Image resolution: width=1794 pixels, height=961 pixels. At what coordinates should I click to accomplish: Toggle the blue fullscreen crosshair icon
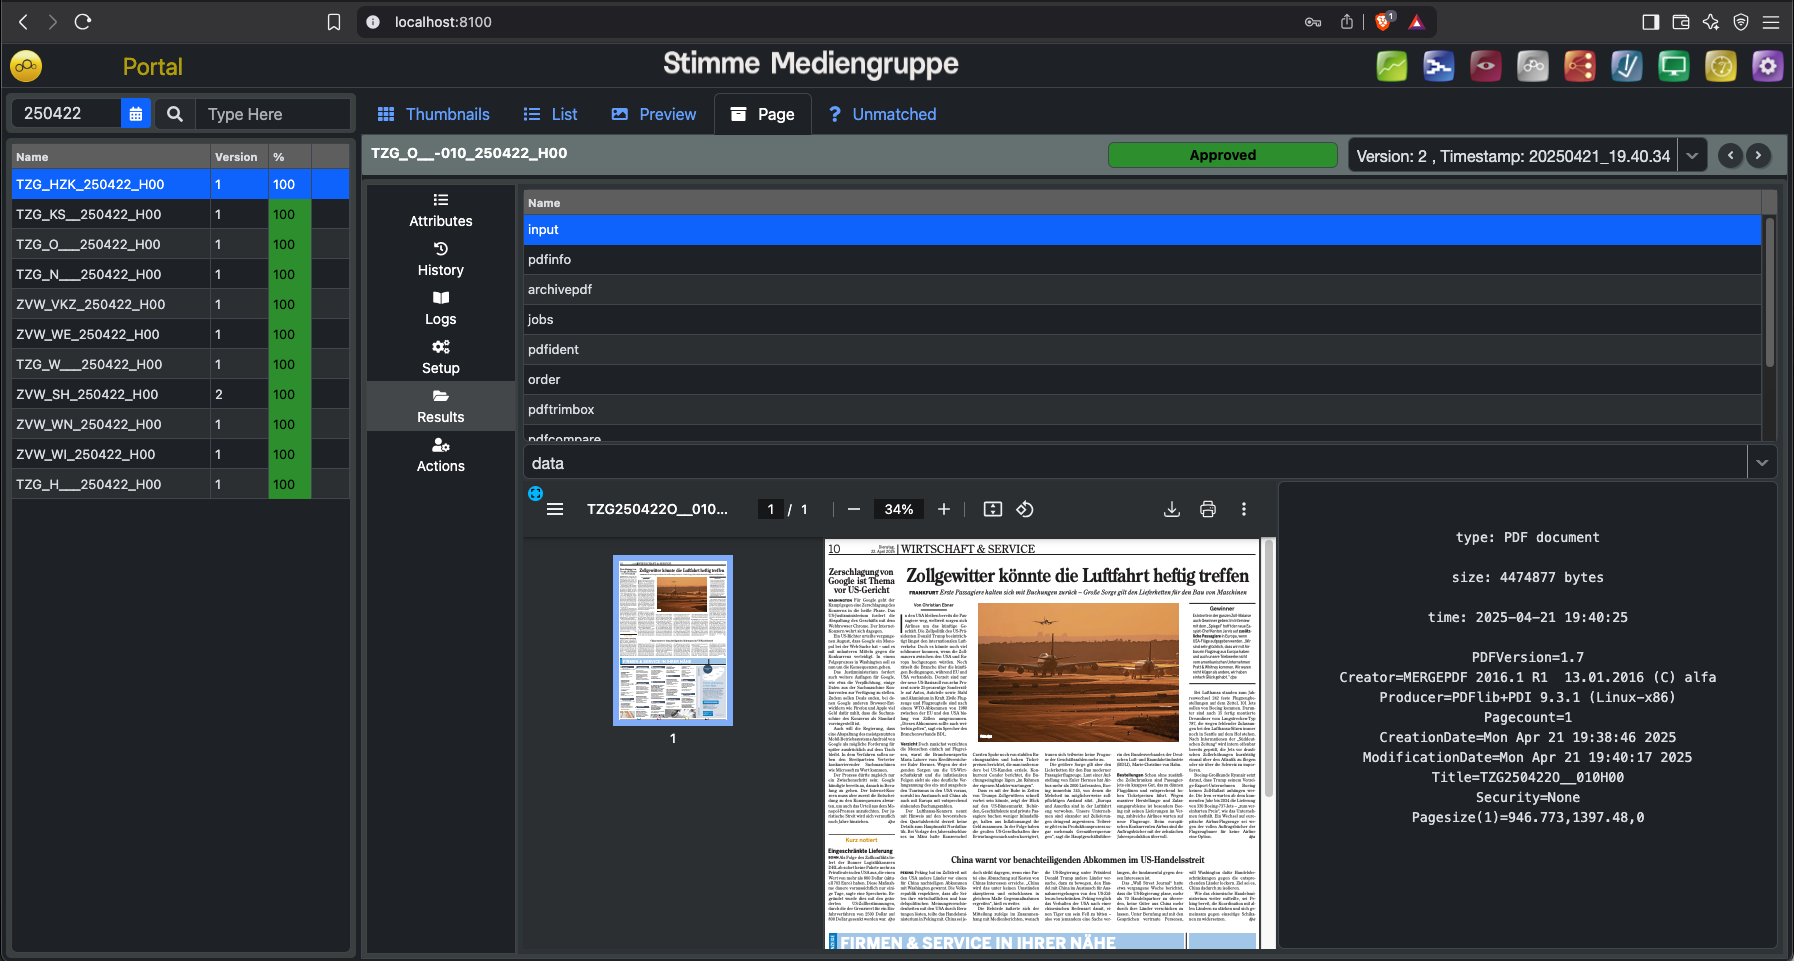pos(535,493)
